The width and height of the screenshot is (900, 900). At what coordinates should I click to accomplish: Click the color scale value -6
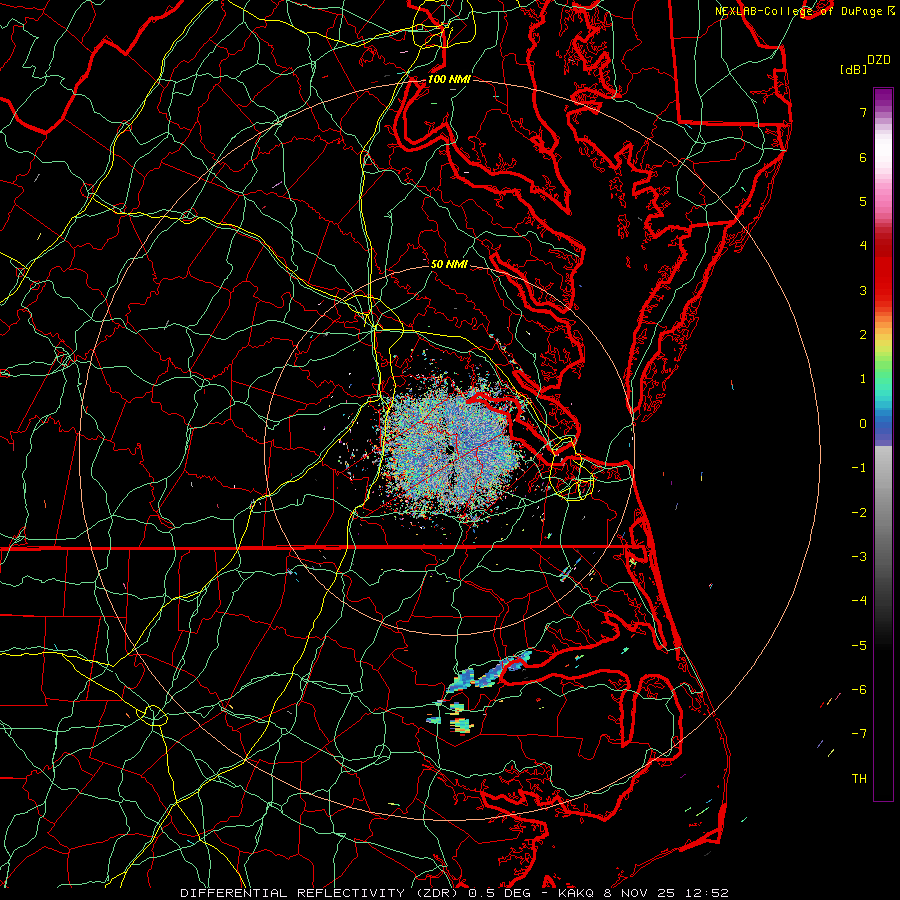pos(859,690)
